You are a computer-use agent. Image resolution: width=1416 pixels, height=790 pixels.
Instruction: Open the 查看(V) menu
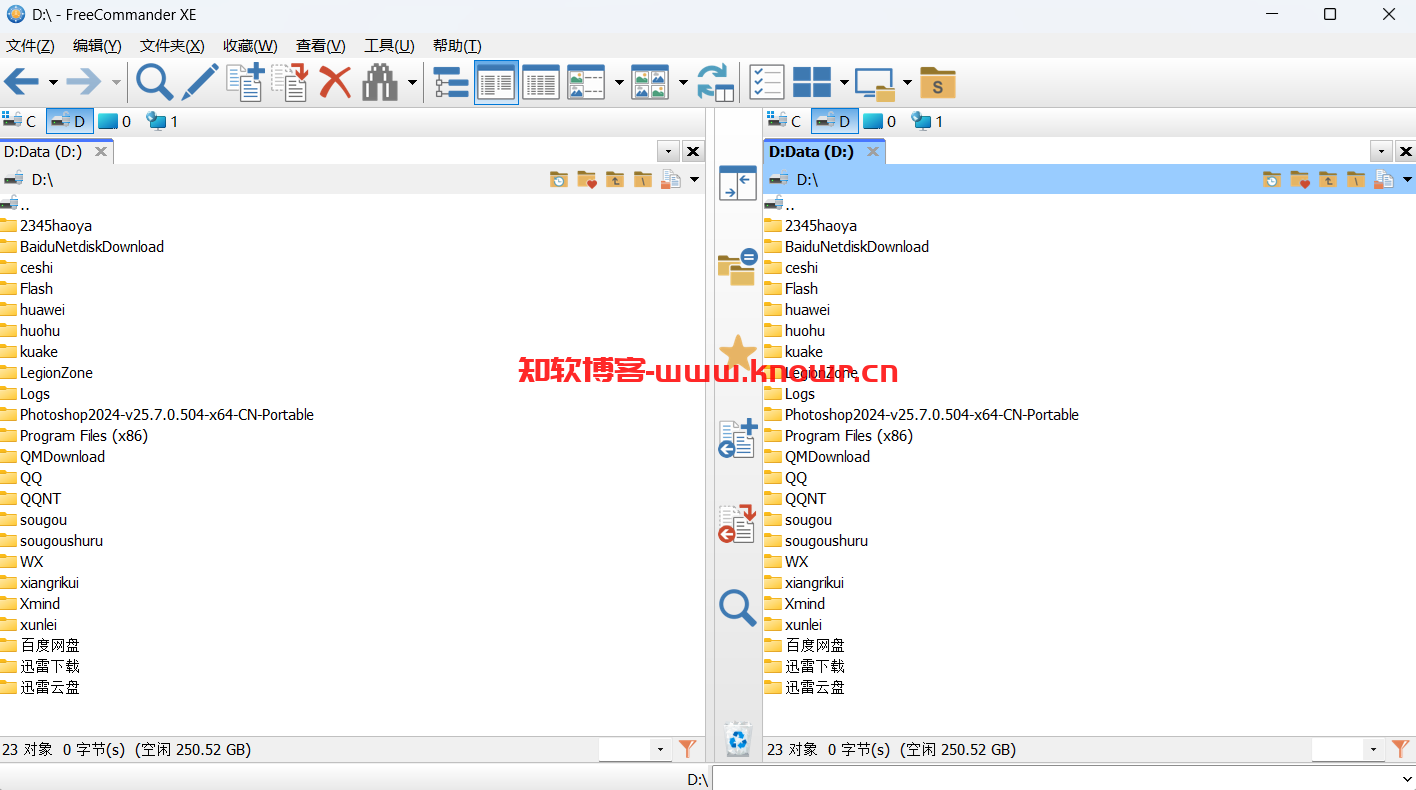(320, 46)
